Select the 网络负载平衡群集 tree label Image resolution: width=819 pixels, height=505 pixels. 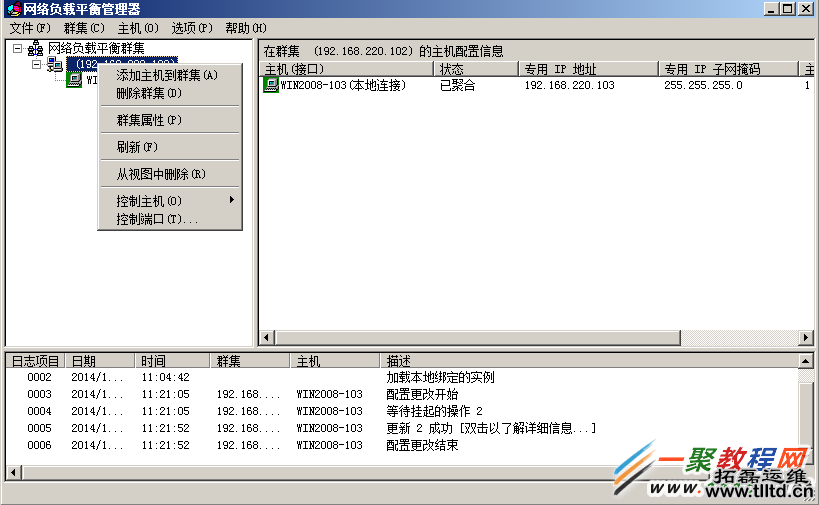pos(96,49)
